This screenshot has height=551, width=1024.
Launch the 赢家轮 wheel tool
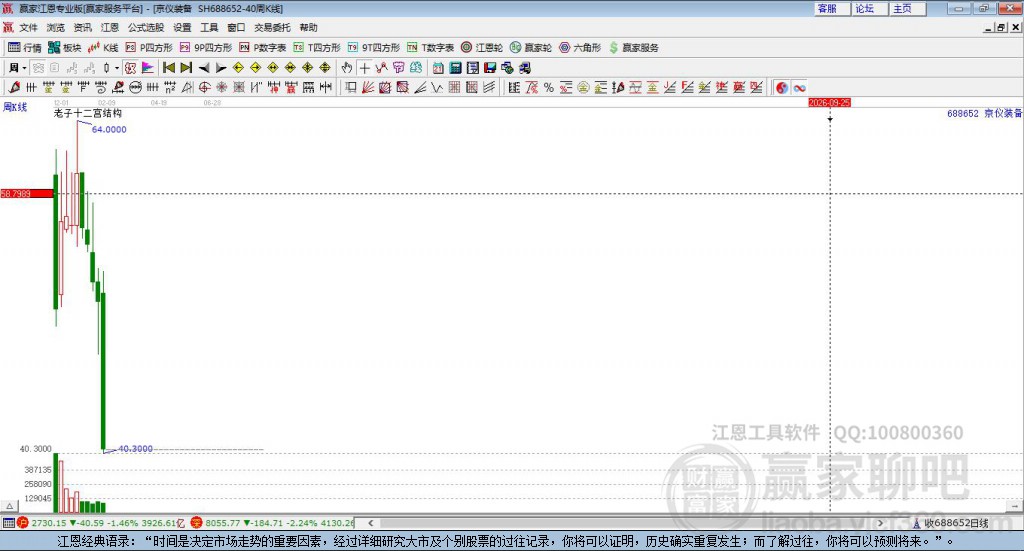pos(531,48)
